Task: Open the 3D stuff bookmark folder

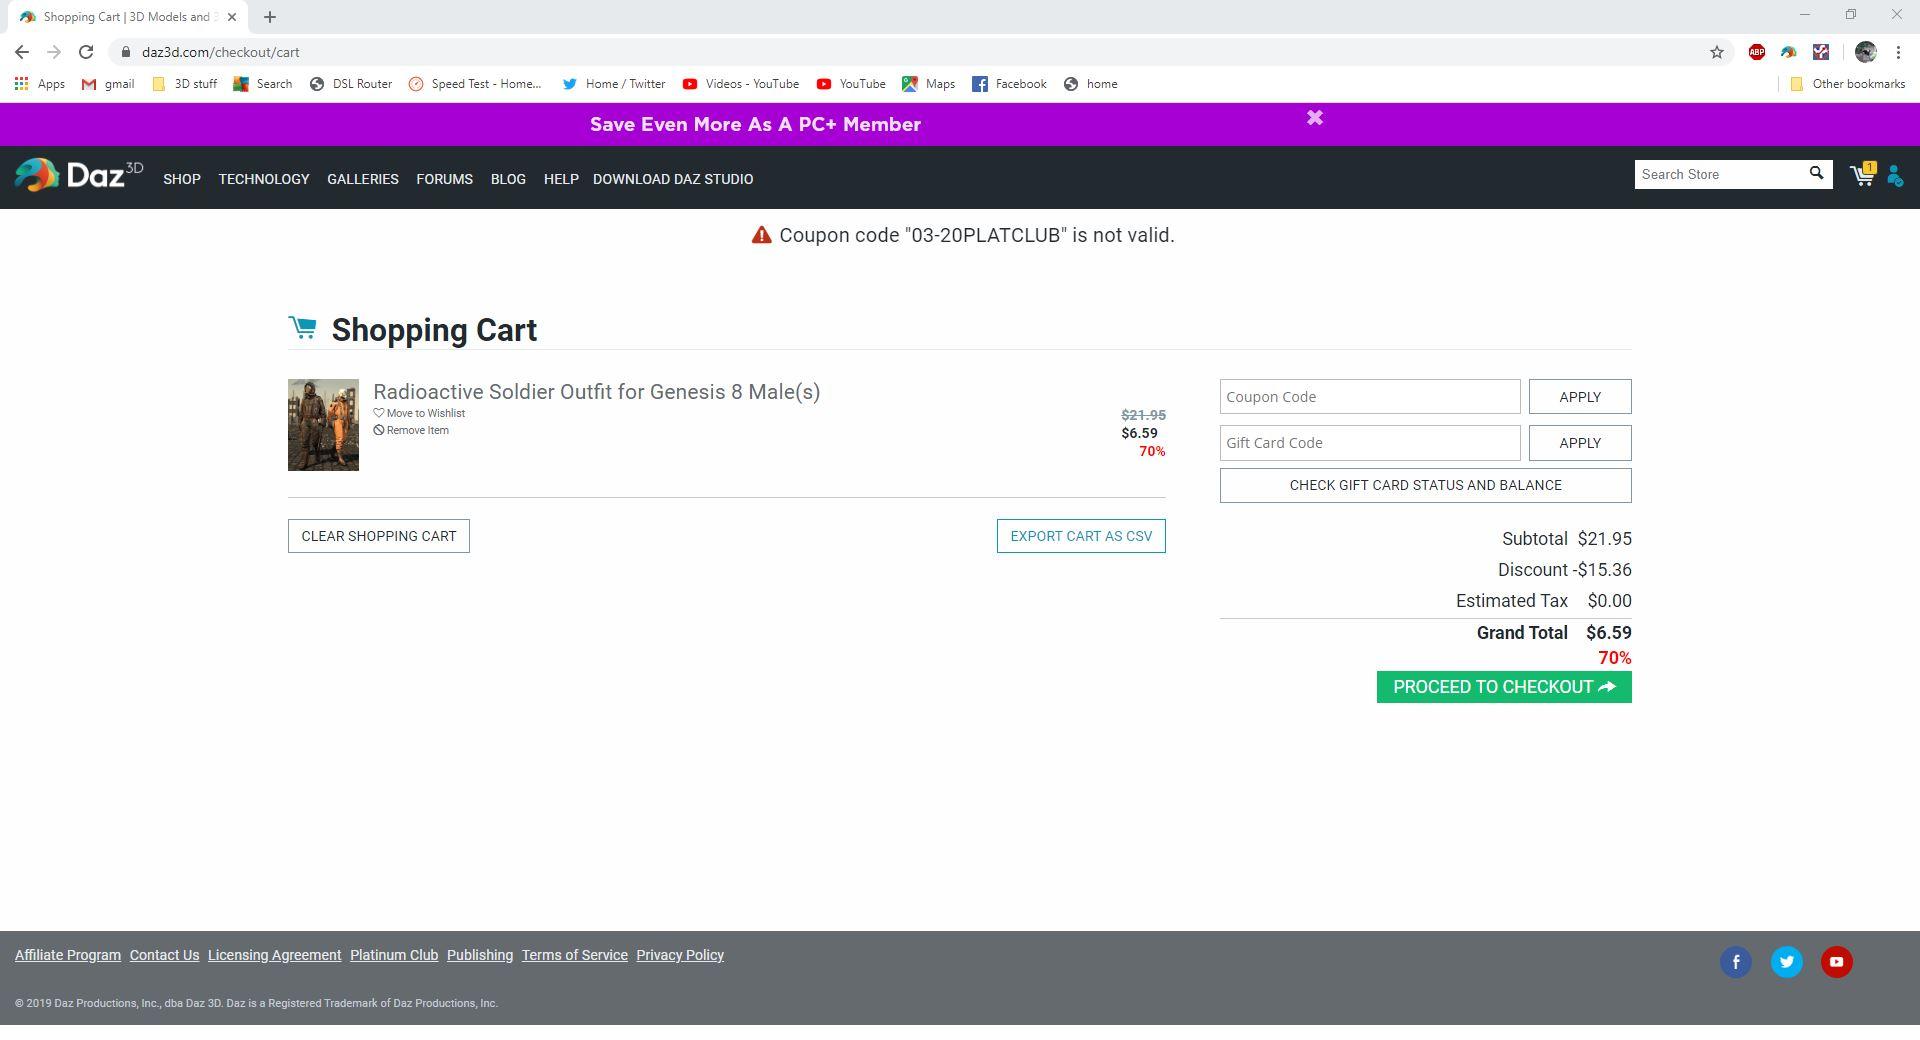Action: (x=184, y=84)
